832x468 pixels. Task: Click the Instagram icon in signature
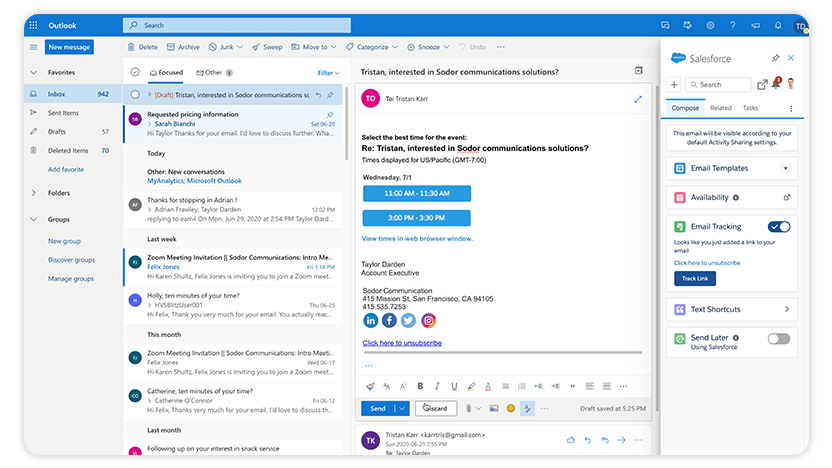click(x=428, y=320)
